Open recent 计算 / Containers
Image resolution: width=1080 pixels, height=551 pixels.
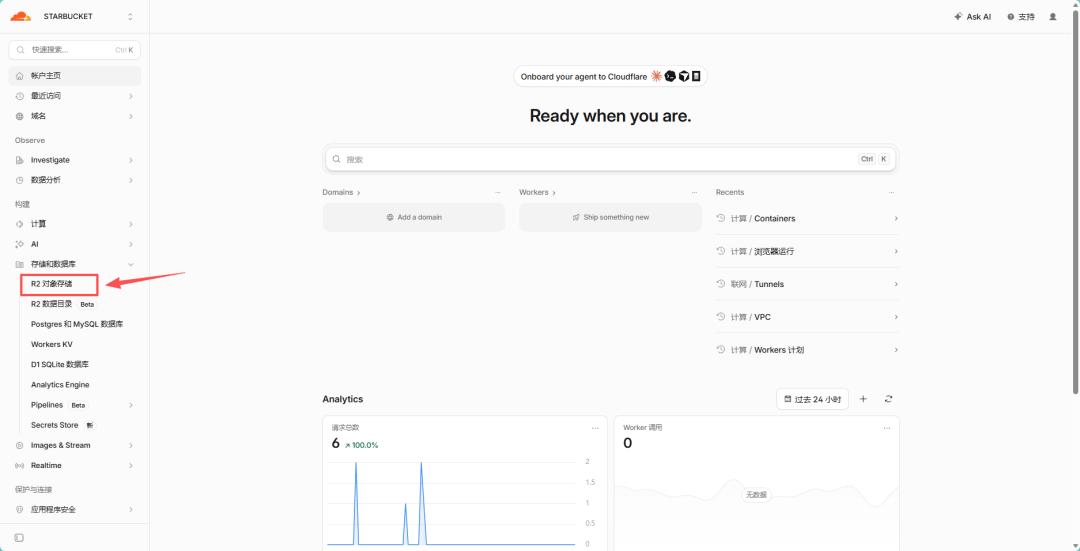pos(807,218)
